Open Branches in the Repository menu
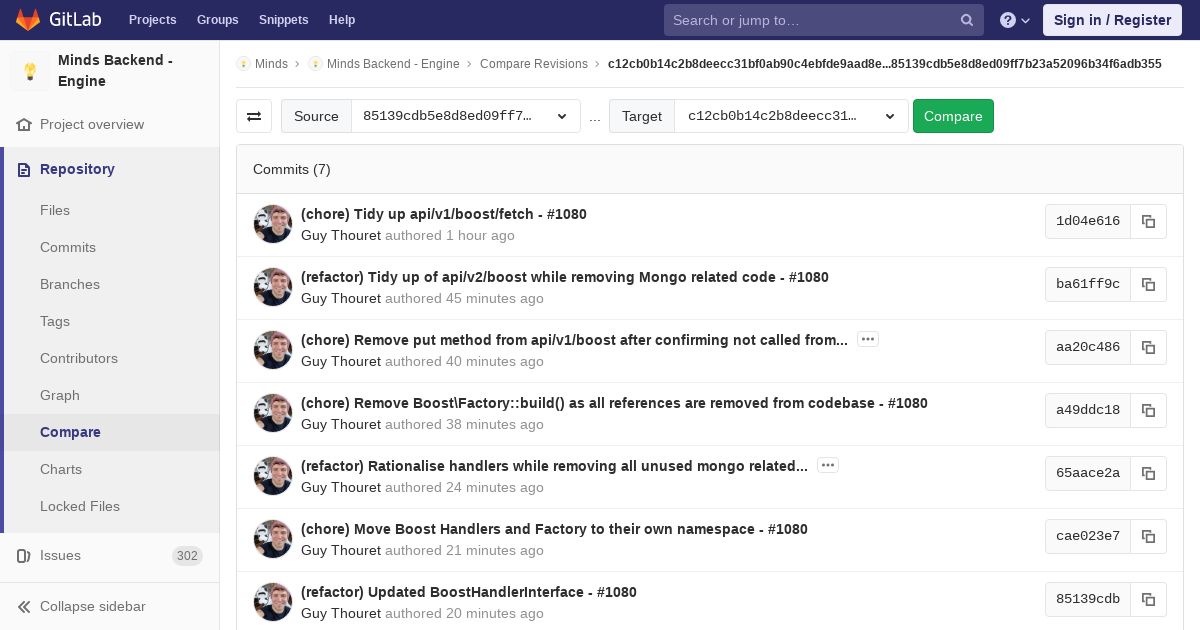 70,284
